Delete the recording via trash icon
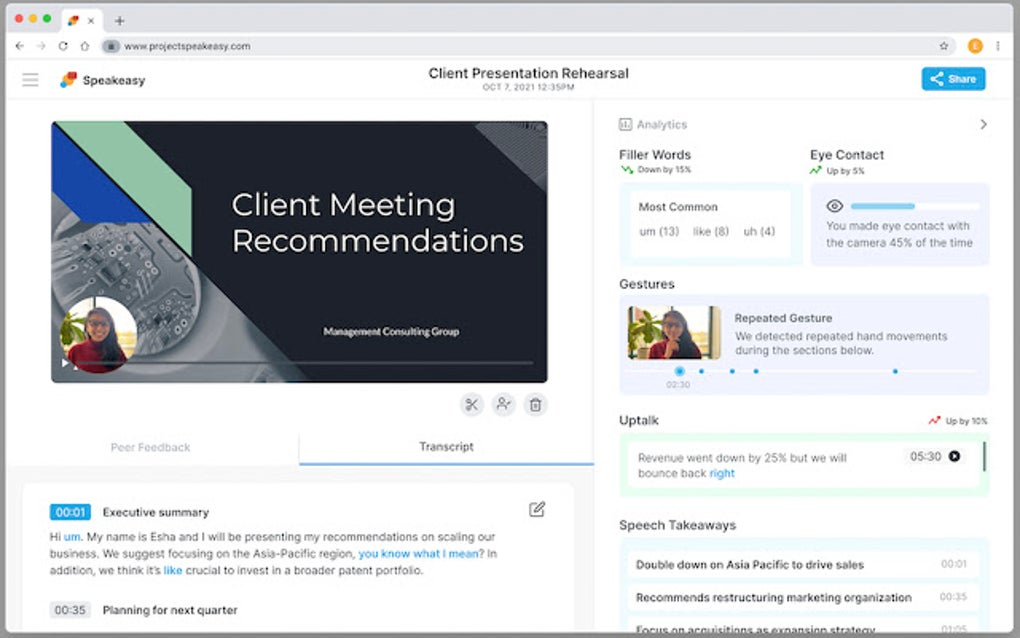1020x638 pixels. [536, 405]
